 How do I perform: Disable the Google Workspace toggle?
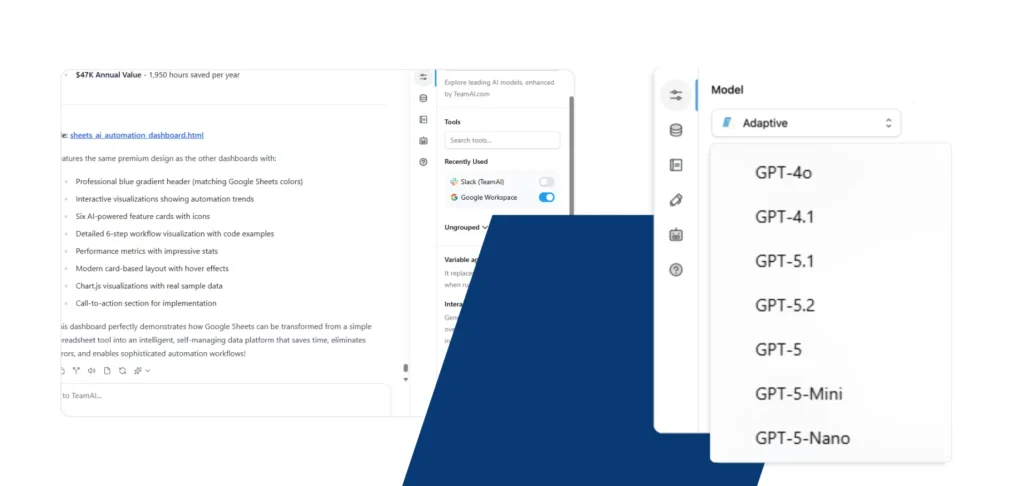[x=547, y=197]
